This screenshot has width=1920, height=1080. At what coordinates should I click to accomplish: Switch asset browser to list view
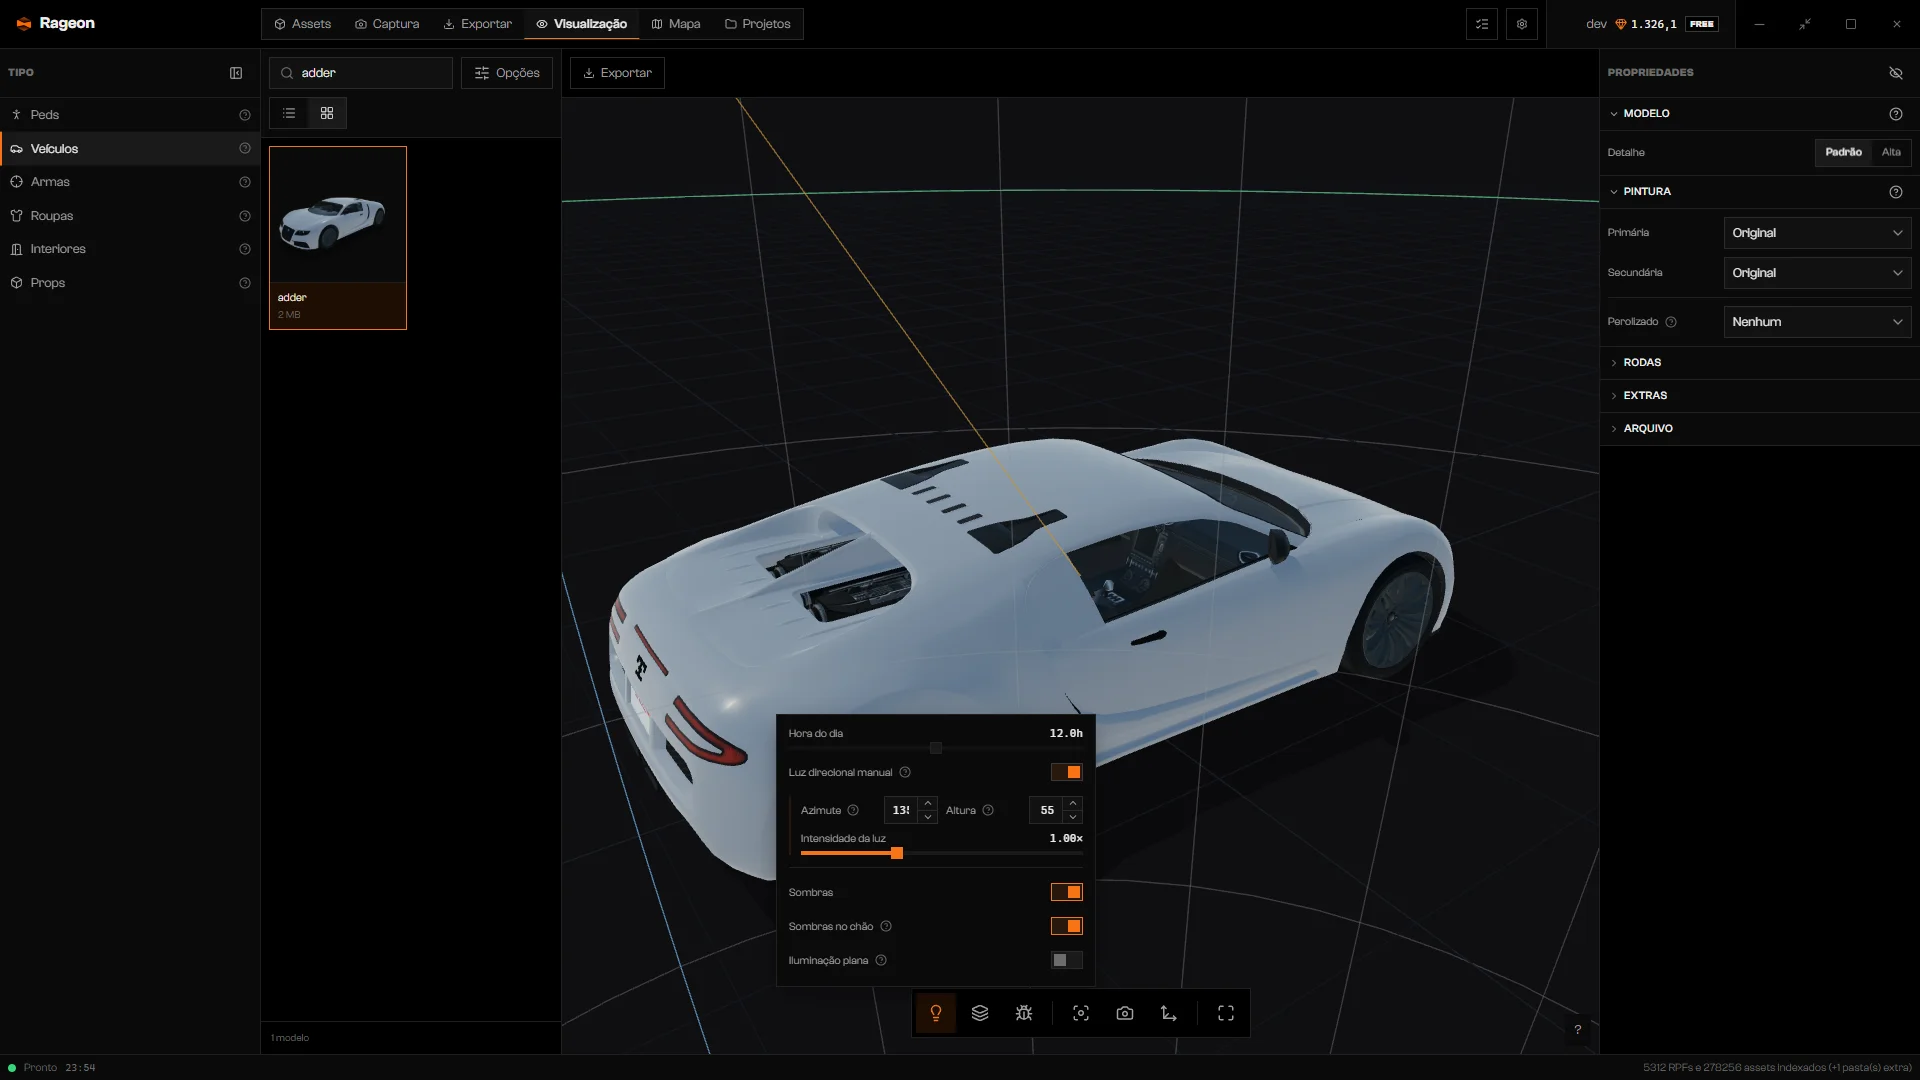289,113
